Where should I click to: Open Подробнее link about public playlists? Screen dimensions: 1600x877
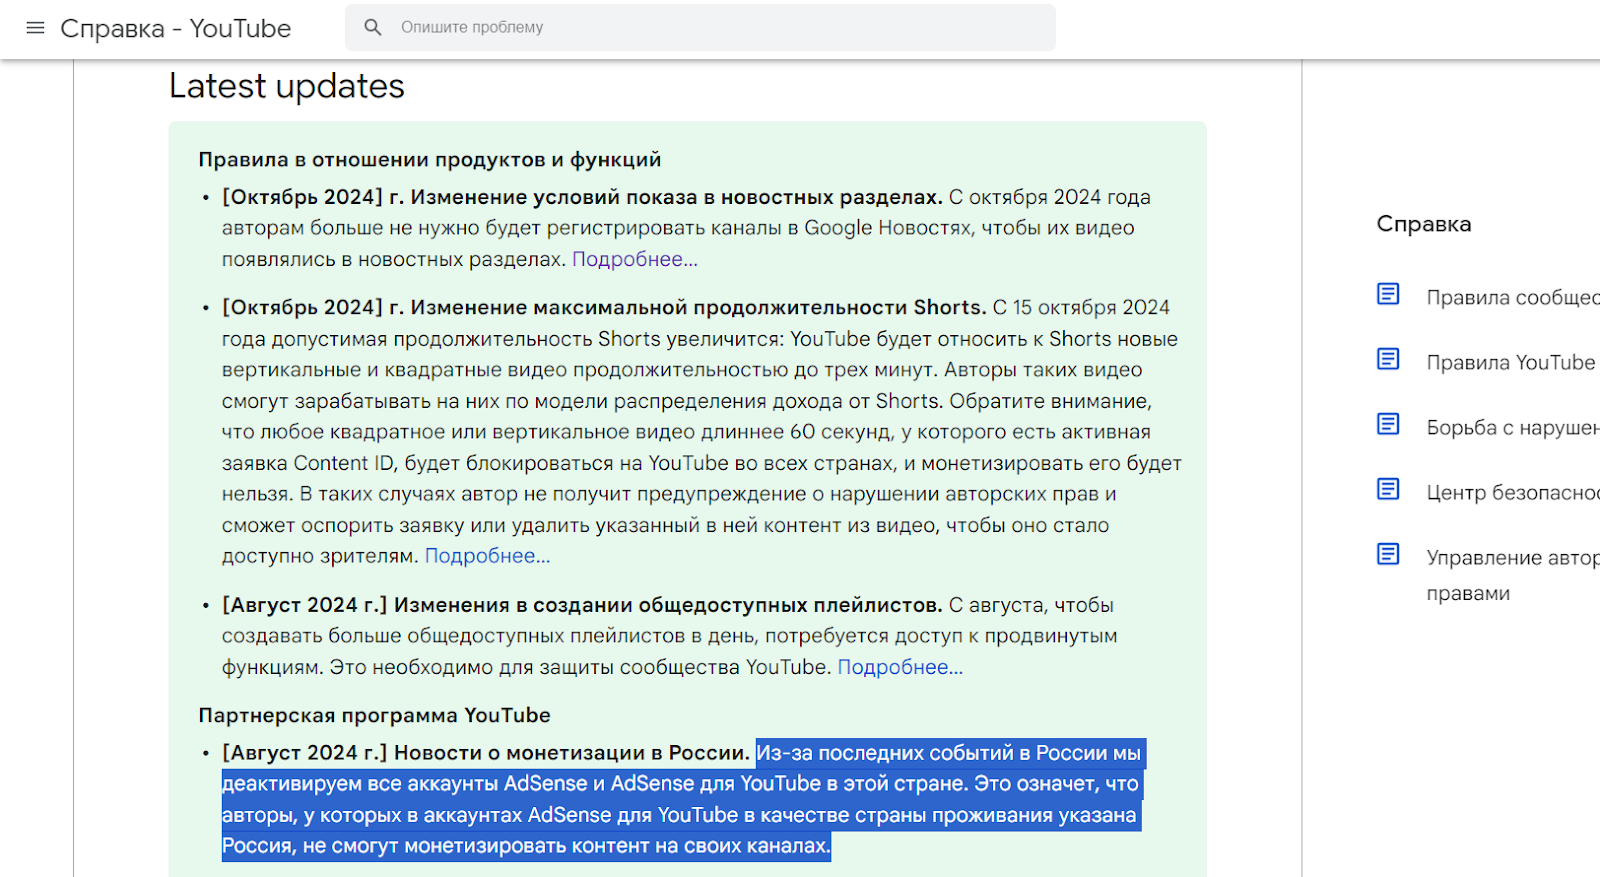coord(900,667)
